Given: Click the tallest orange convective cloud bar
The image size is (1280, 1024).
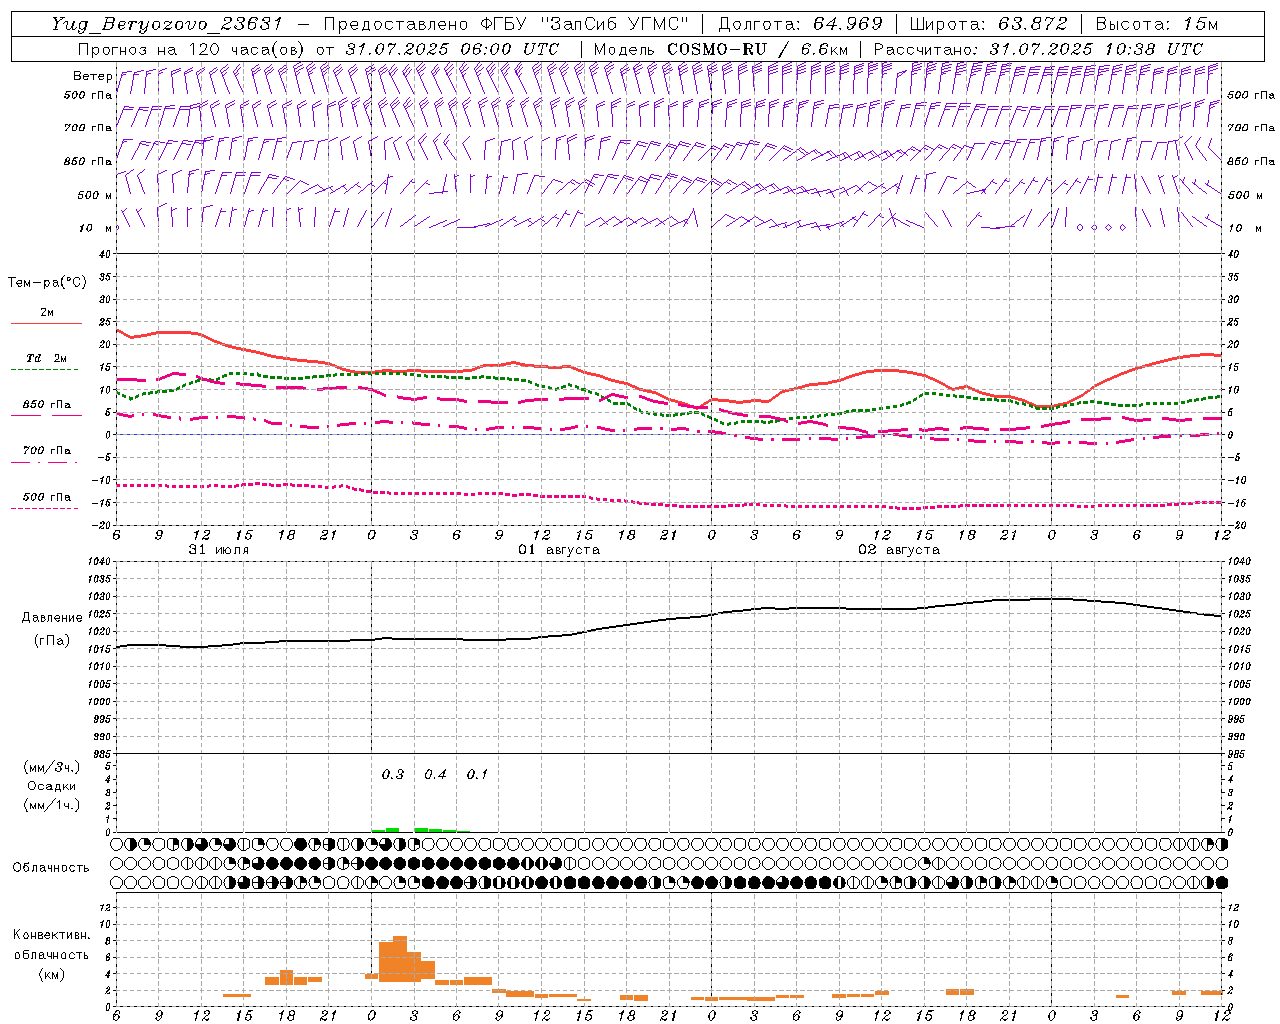Looking at the screenshot, I should 400,958.
